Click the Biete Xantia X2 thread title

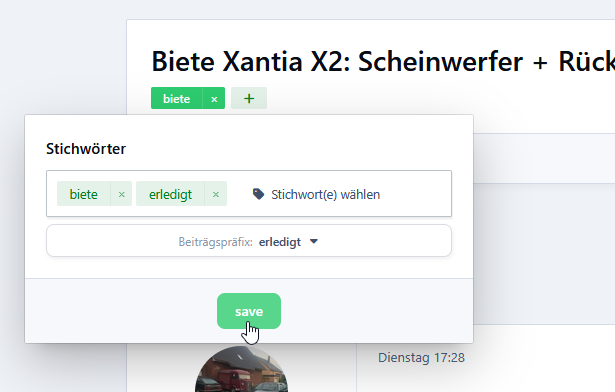click(x=383, y=62)
